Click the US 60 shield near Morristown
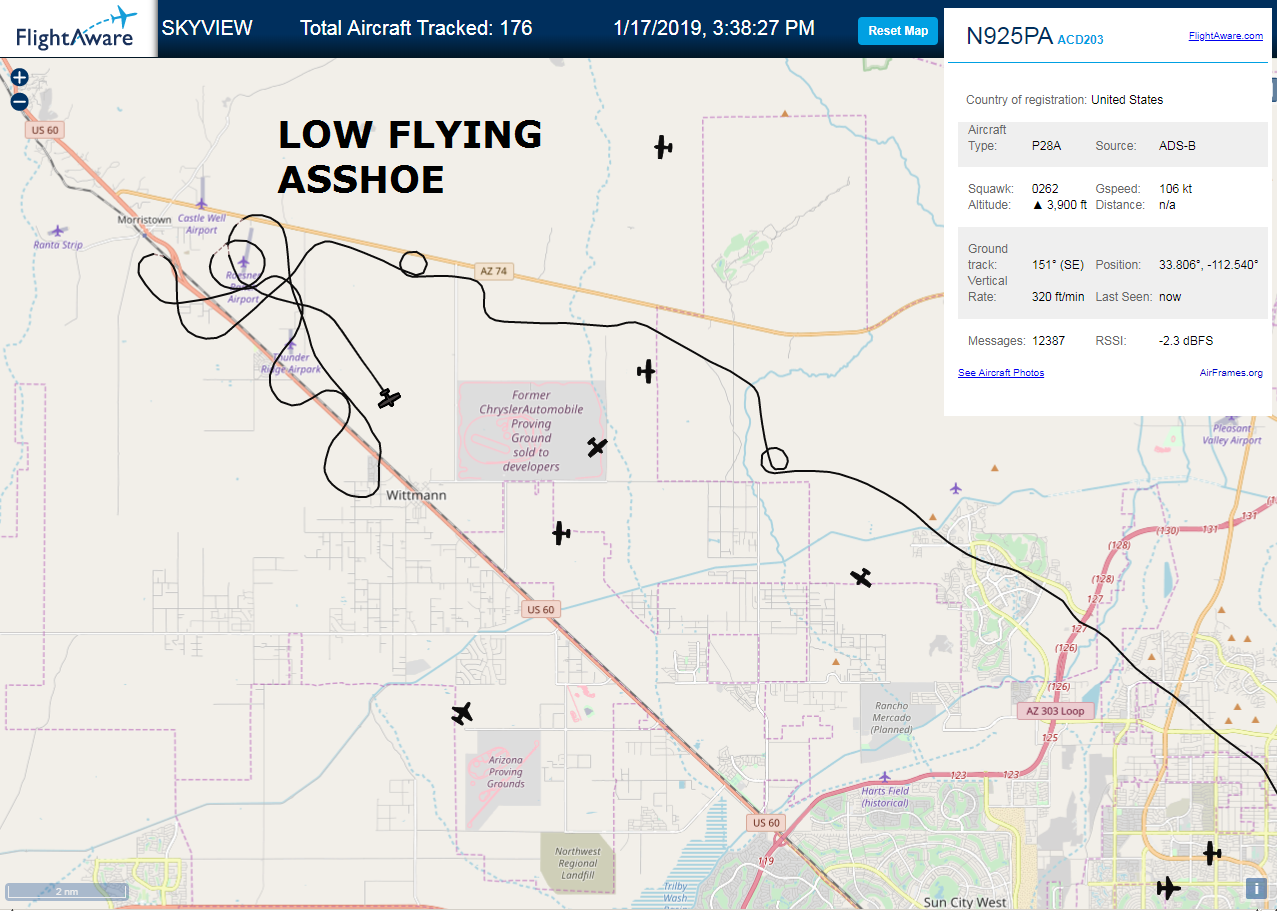Image resolution: width=1277 pixels, height=911 pixels. coord(46,130)
